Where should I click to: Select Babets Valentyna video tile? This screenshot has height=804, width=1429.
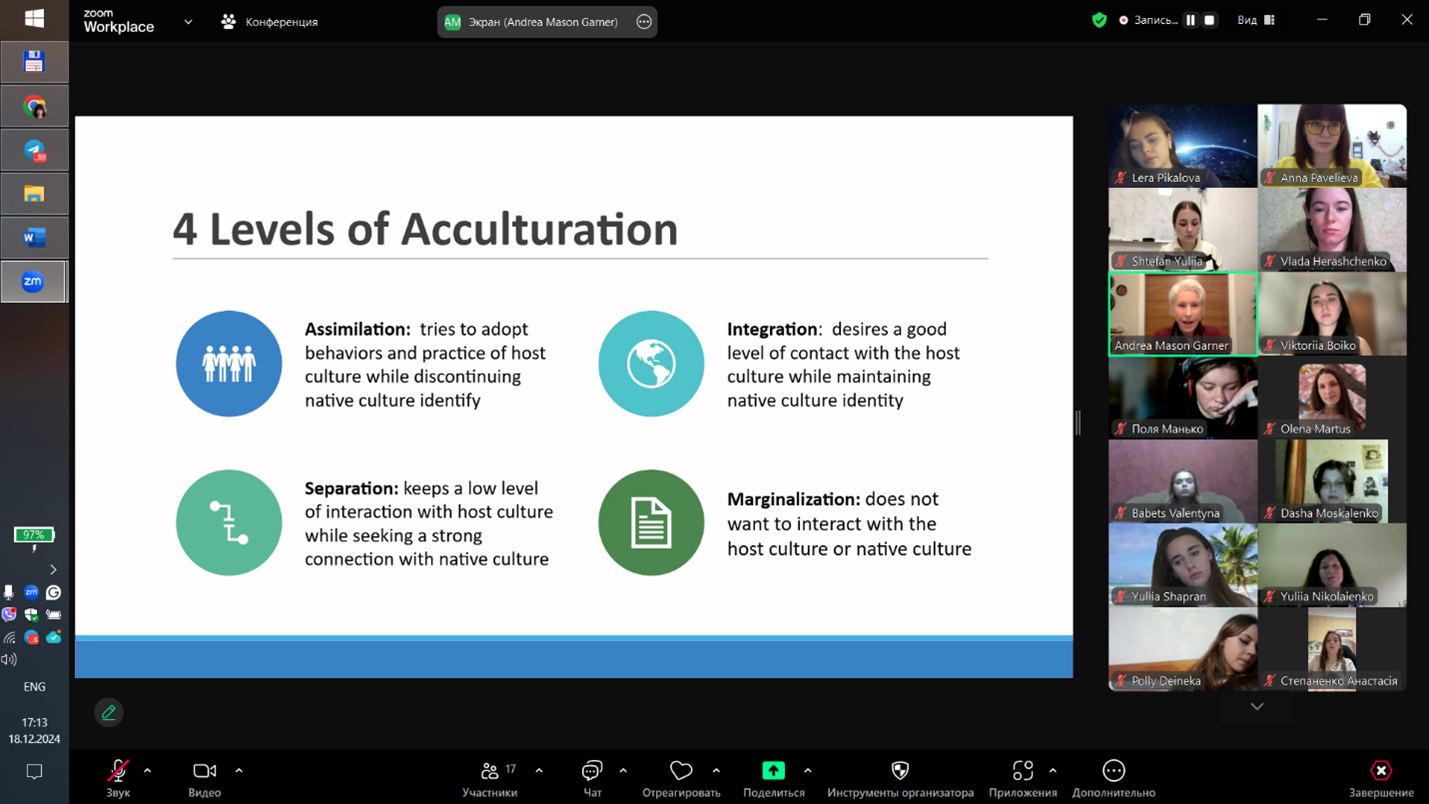coord(1182,481)
